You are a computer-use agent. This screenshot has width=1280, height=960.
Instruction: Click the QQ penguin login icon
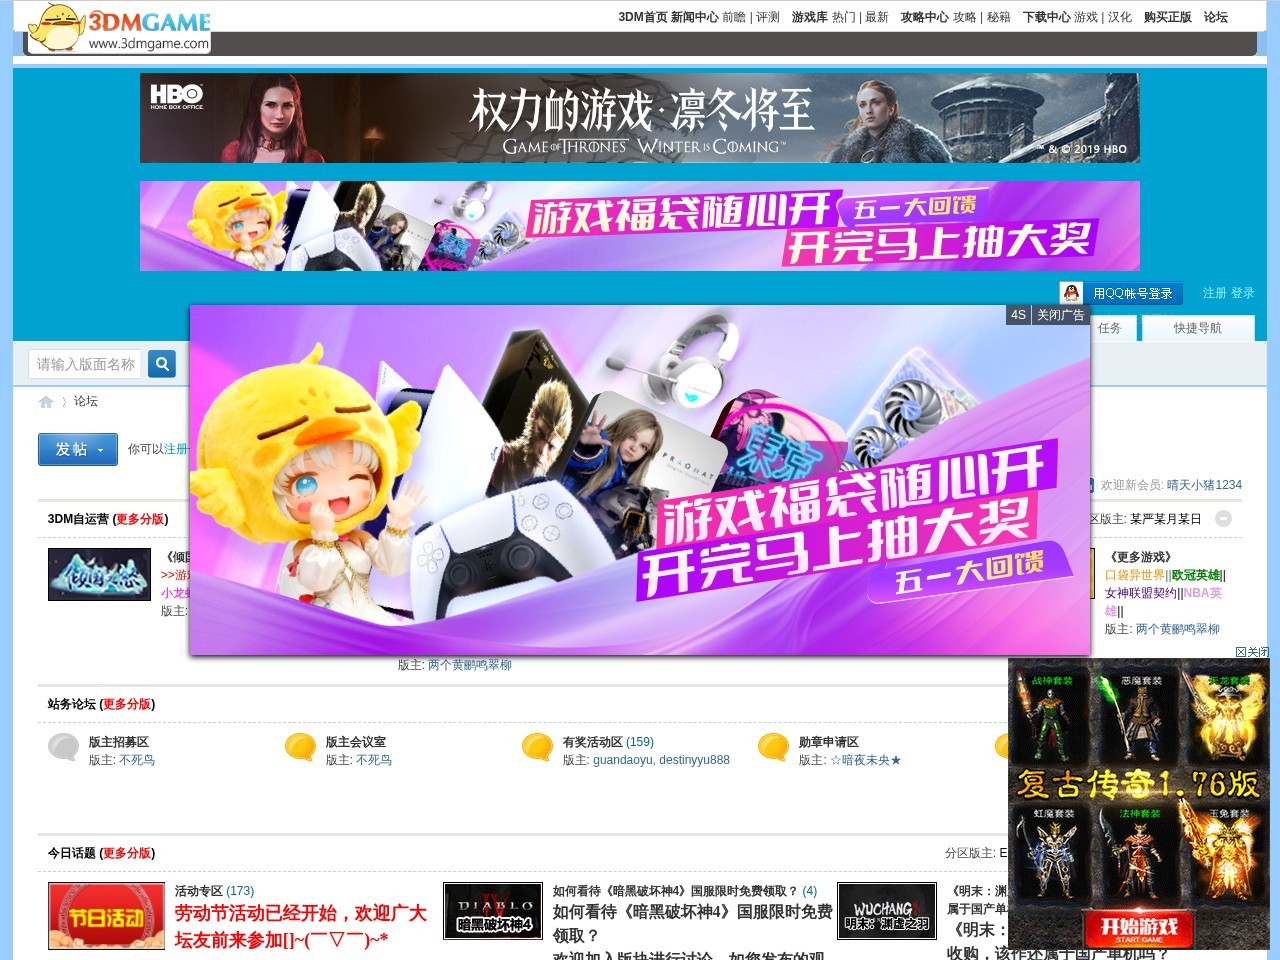click(1072, 293)
